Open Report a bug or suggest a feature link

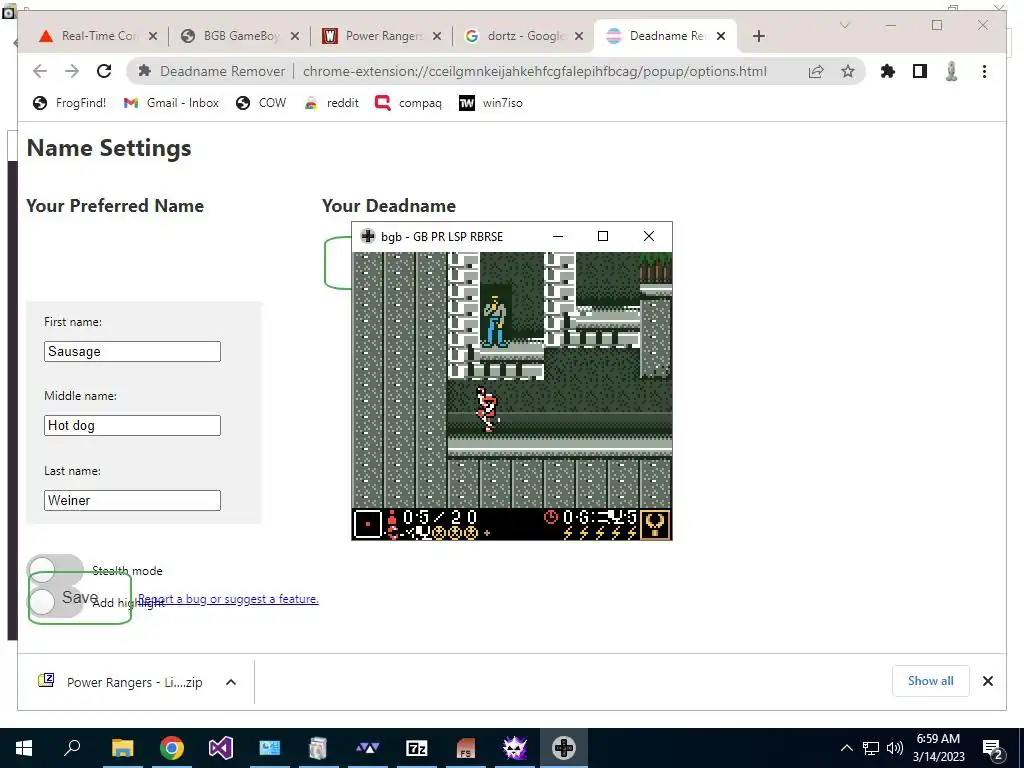(x=228, y=599)
